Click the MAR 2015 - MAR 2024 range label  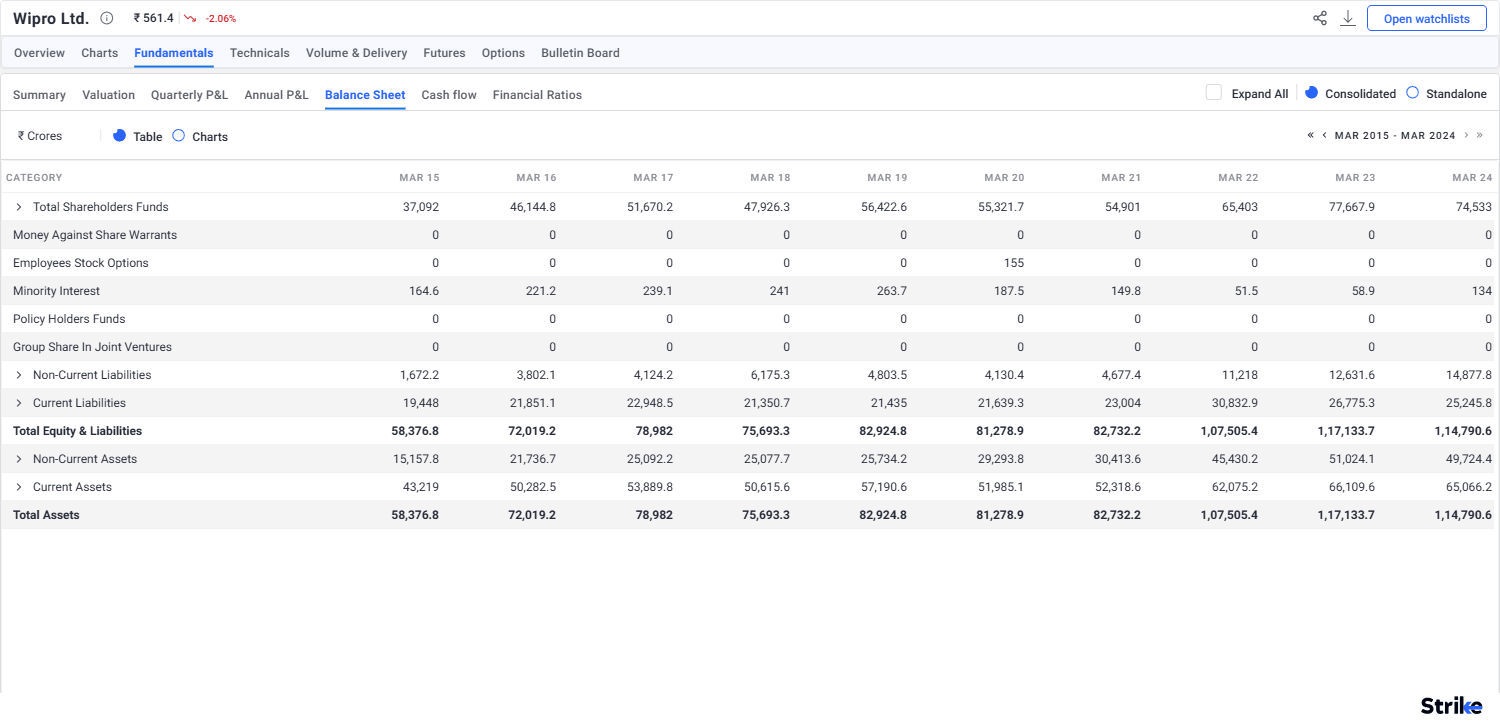(1395, 135)
